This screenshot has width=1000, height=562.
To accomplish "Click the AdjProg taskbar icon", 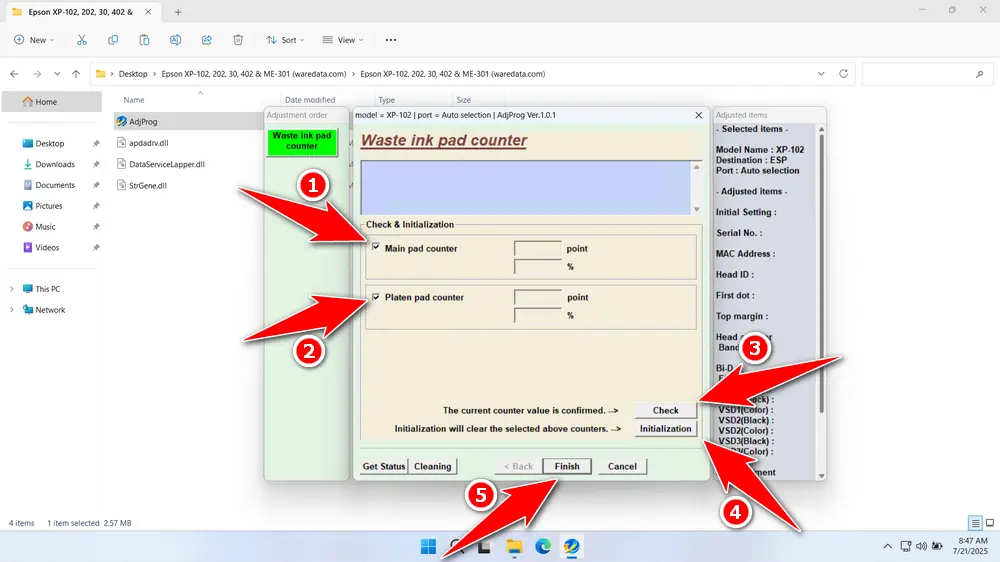I will click(571, 547).
